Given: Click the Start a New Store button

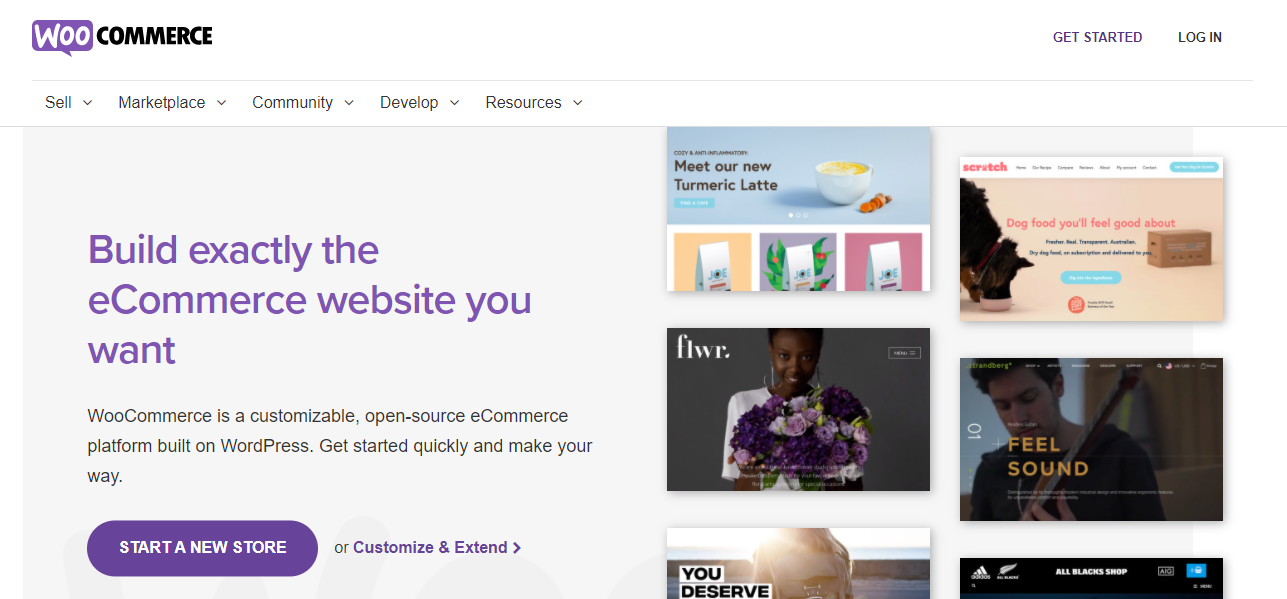Looking at the screenshot, I should coord(202,548).
